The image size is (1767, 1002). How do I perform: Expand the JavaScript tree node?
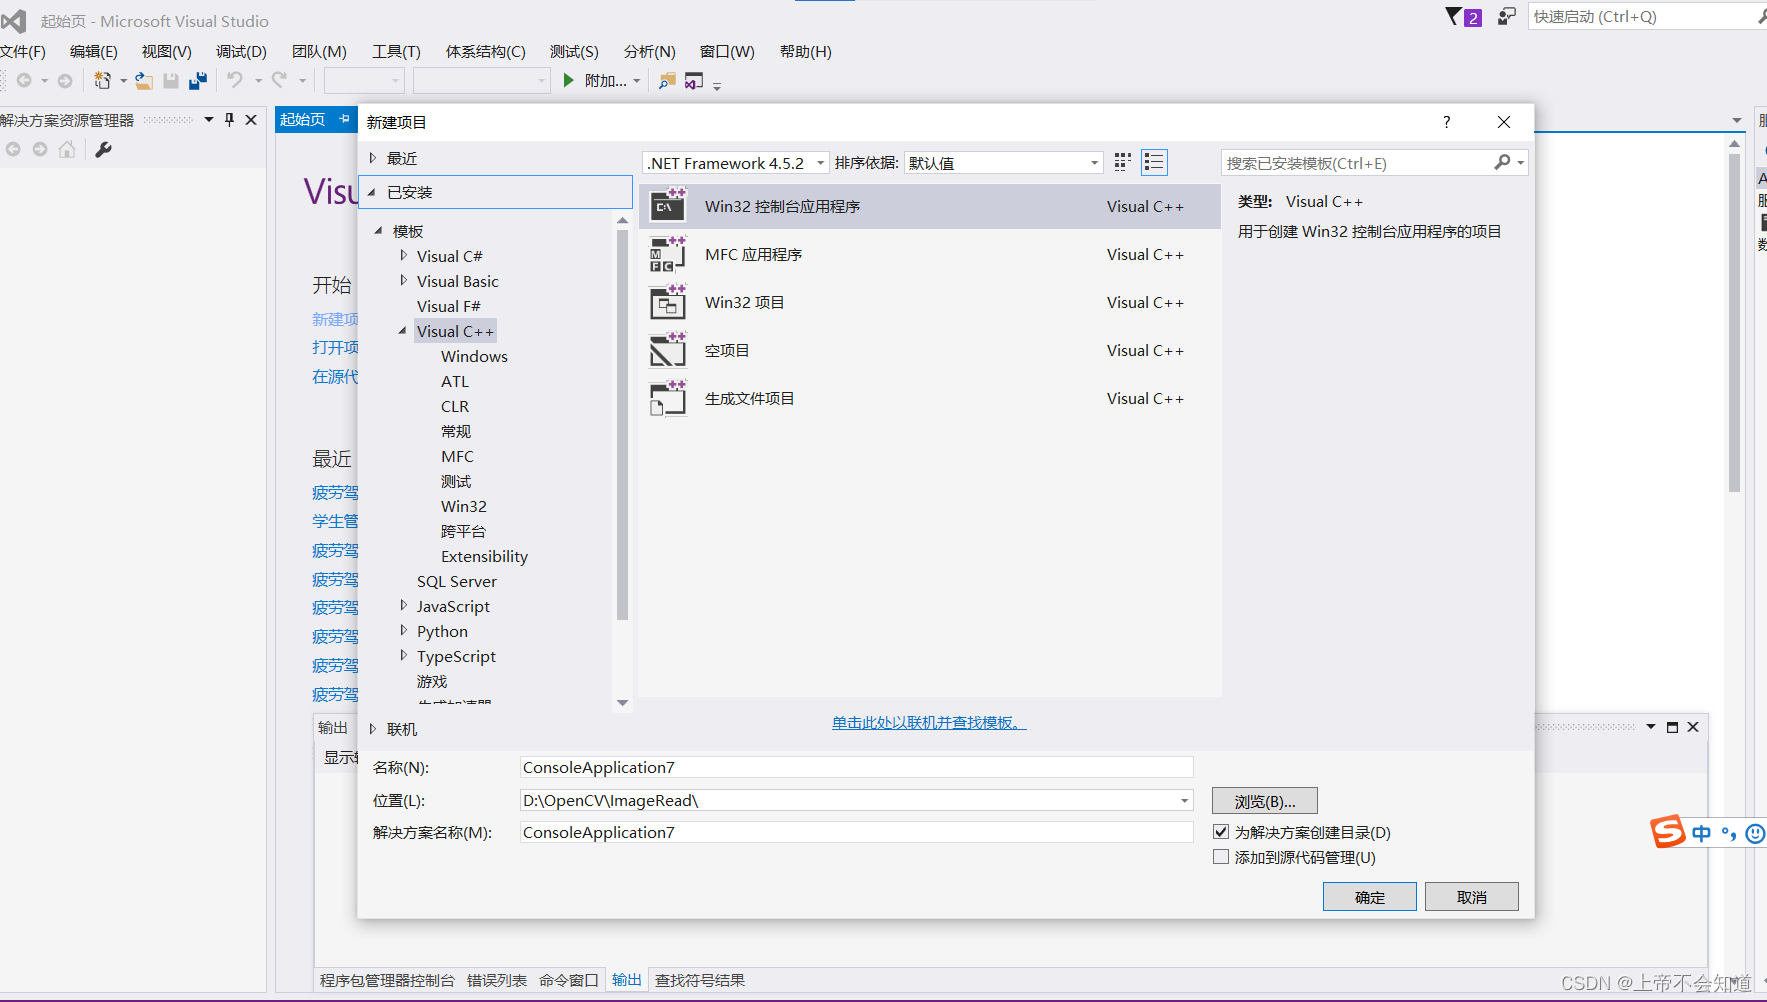403,606
